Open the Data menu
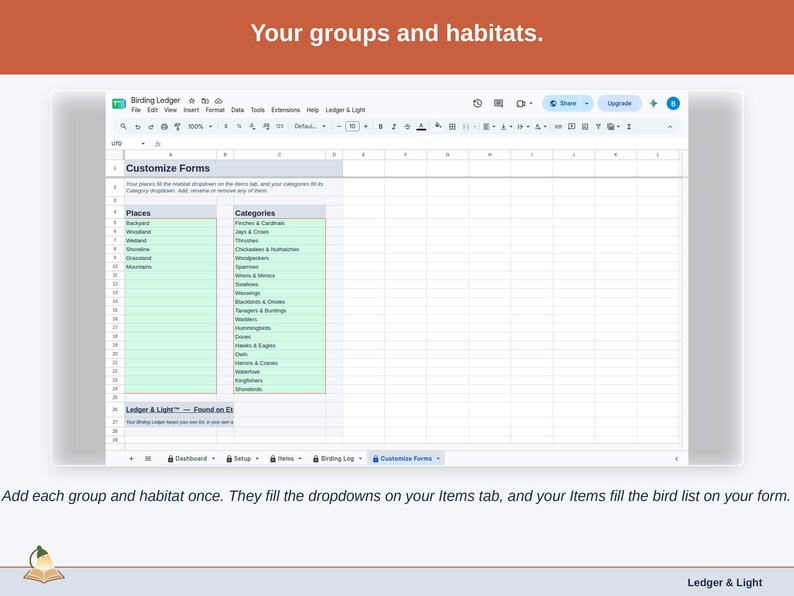 237,110
